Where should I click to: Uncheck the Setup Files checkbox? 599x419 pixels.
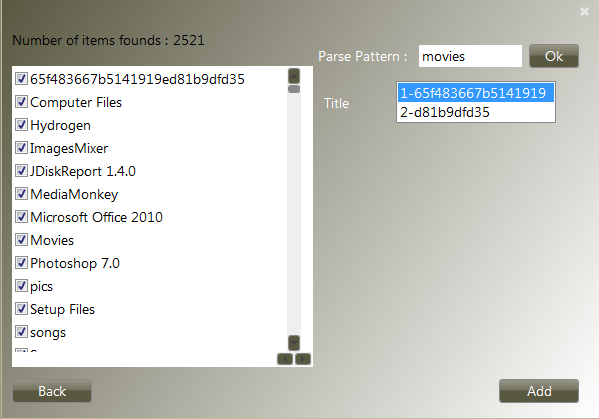[21, 309]
